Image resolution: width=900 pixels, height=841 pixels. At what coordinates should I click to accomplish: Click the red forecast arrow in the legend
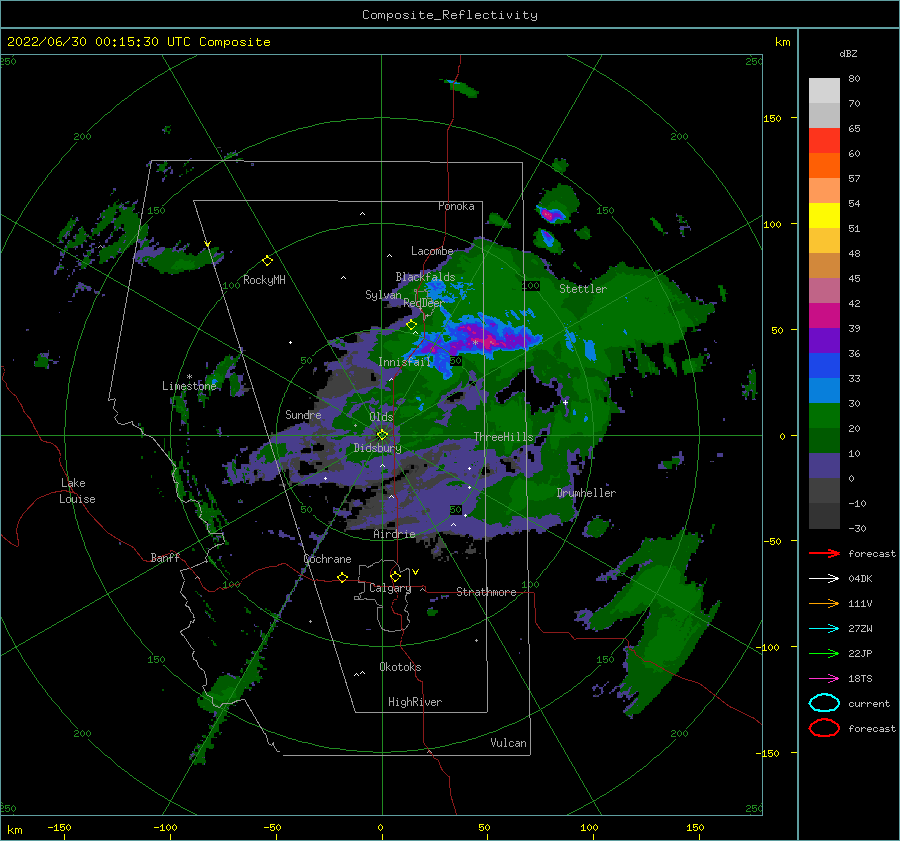click(x=824, y=553)
